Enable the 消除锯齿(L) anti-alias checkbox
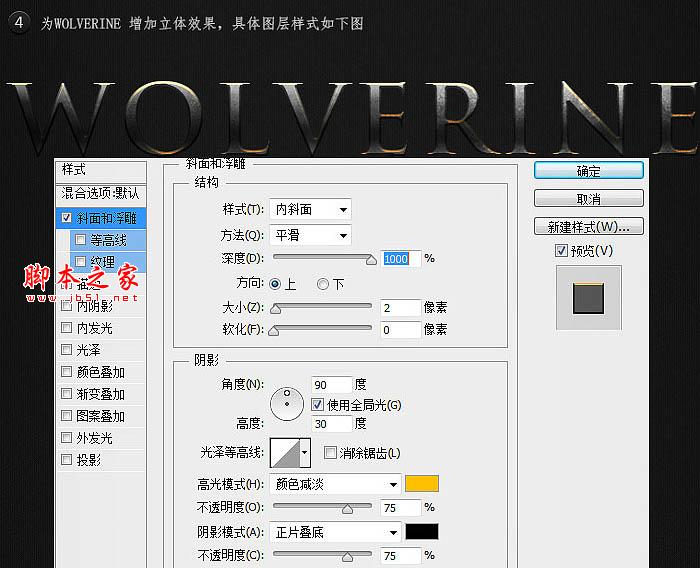This screenshot has height=568, width=700. (330, 453)
